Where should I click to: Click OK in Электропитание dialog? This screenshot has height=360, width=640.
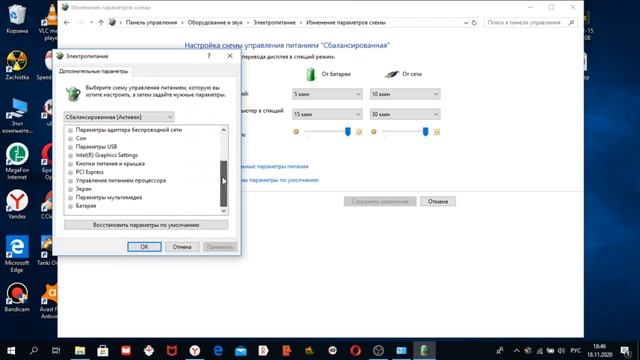(144, 247)
